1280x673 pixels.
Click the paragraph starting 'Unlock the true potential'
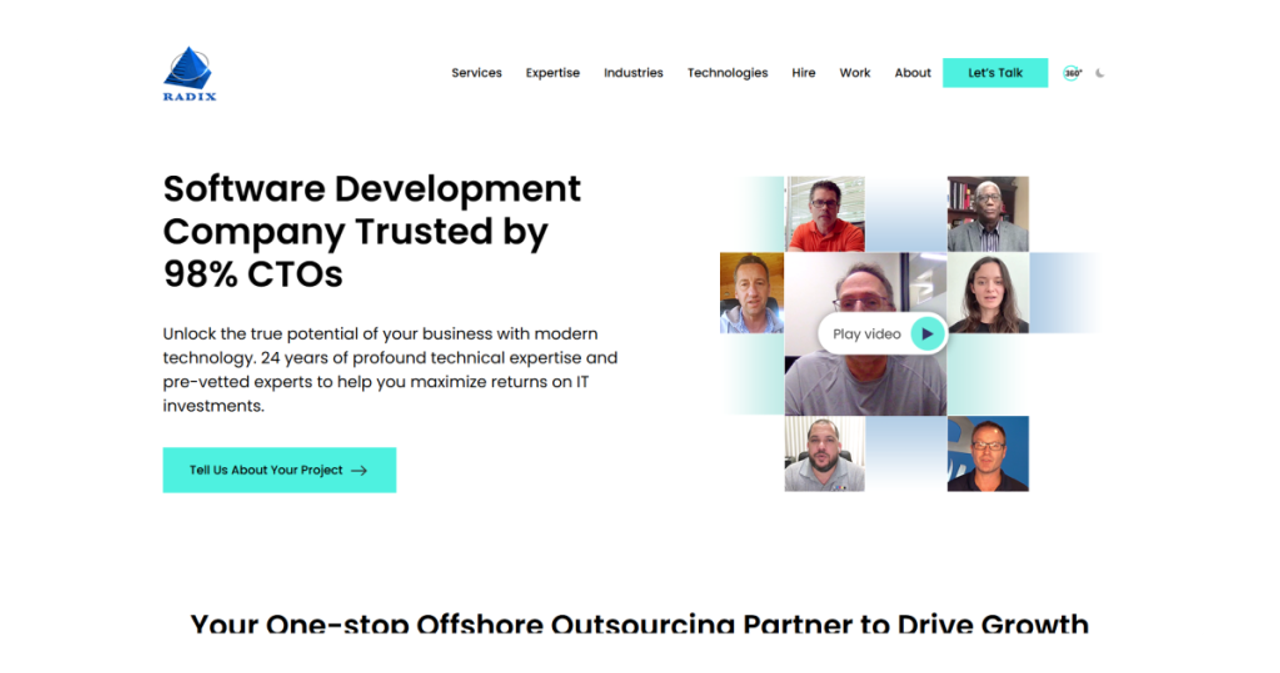click(x=390, y=370)
